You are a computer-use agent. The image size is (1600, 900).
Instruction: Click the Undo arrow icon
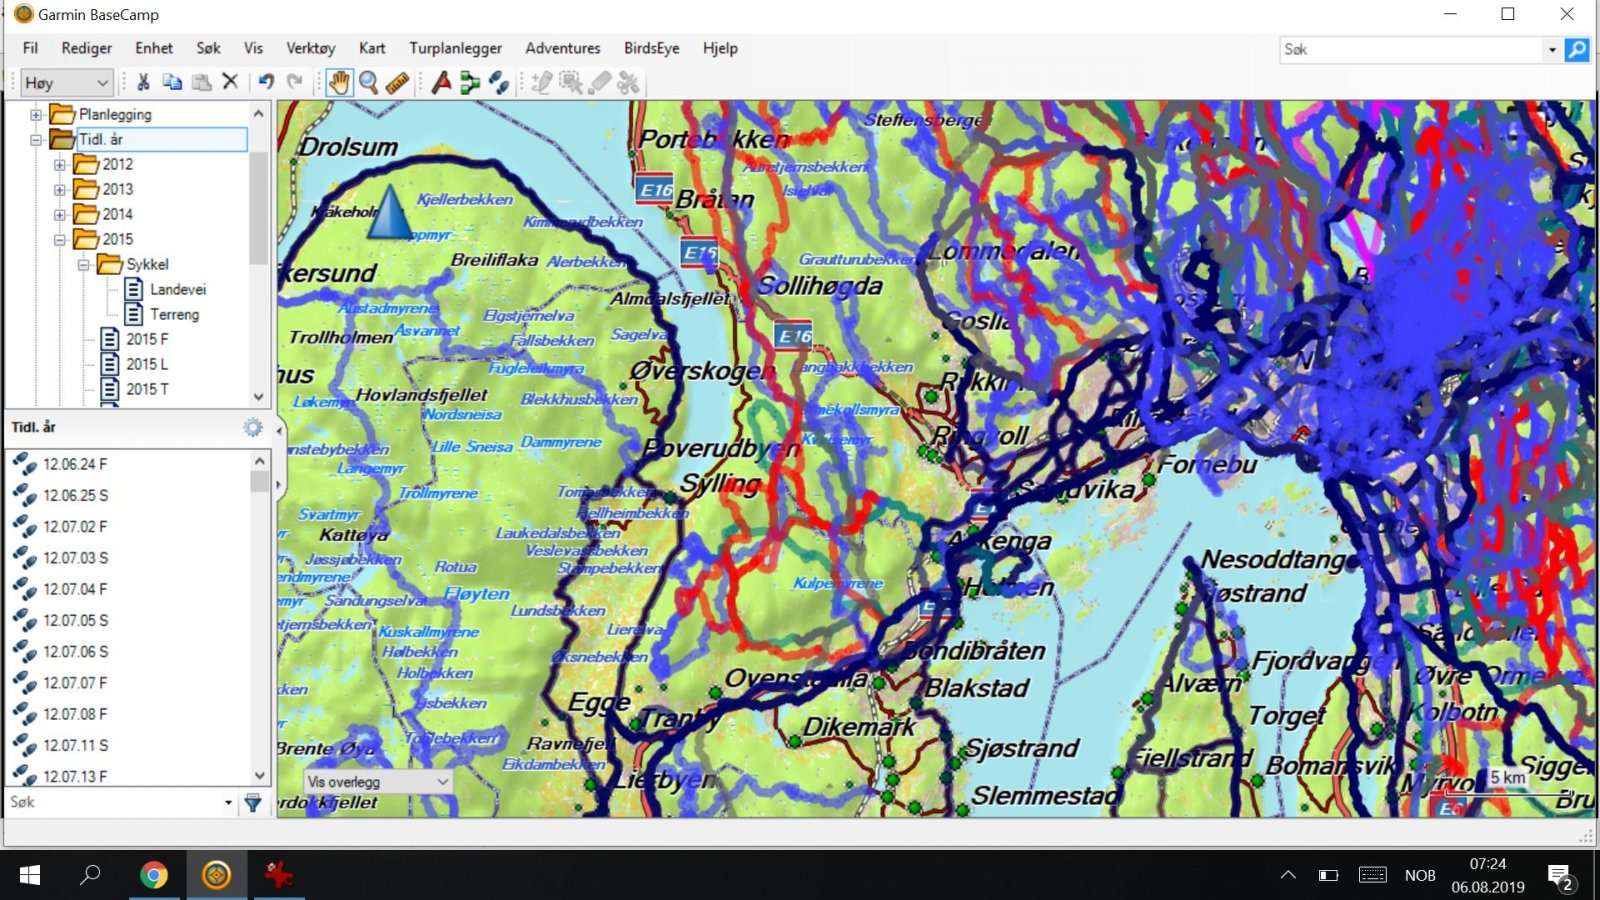(x=266, y=82)
